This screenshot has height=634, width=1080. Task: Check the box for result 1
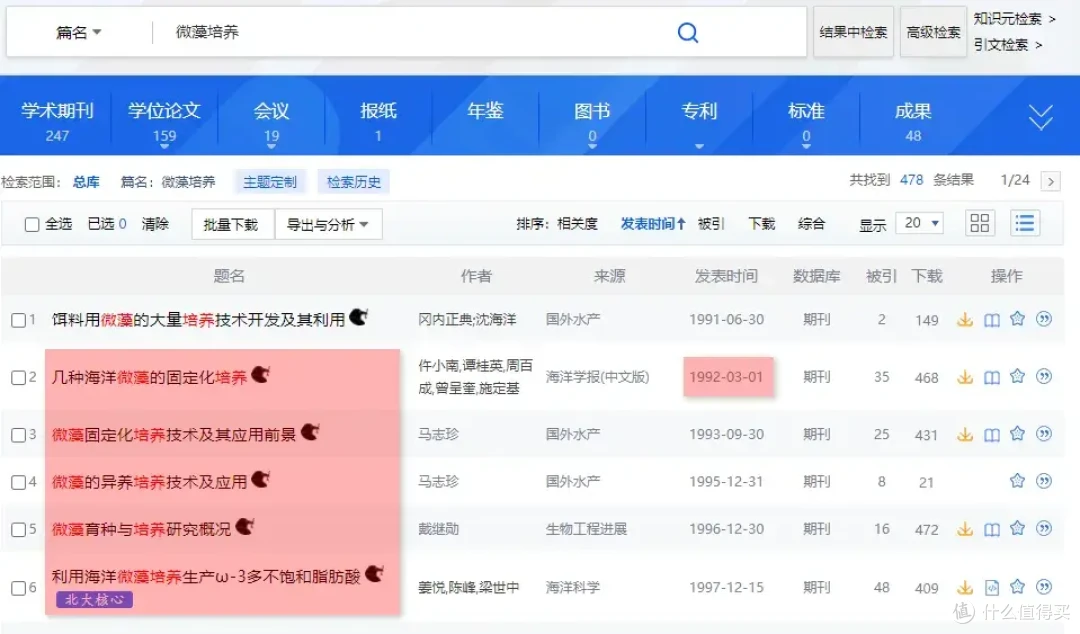(19, 320)
